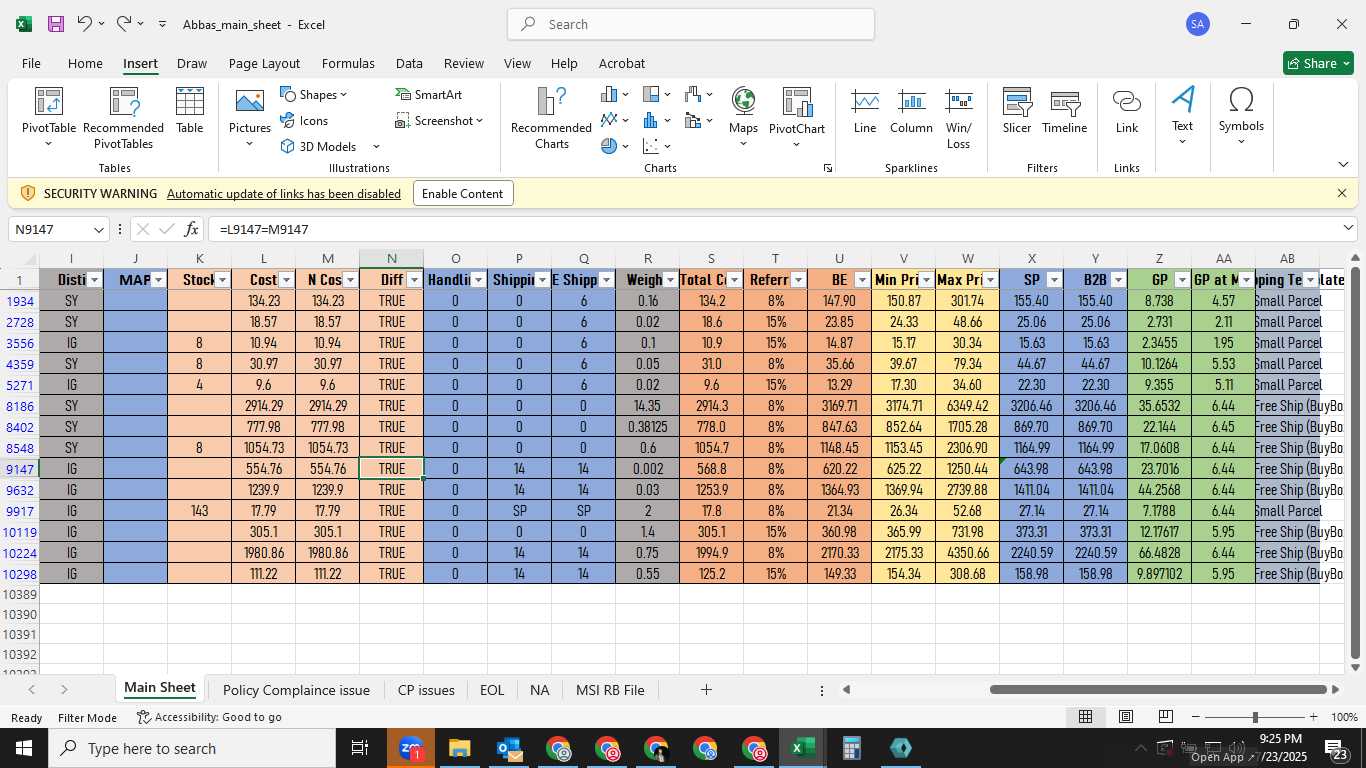Insert a Timeline filter
The width and height of the screenshot is (1366, 768).
(1064, 110)
